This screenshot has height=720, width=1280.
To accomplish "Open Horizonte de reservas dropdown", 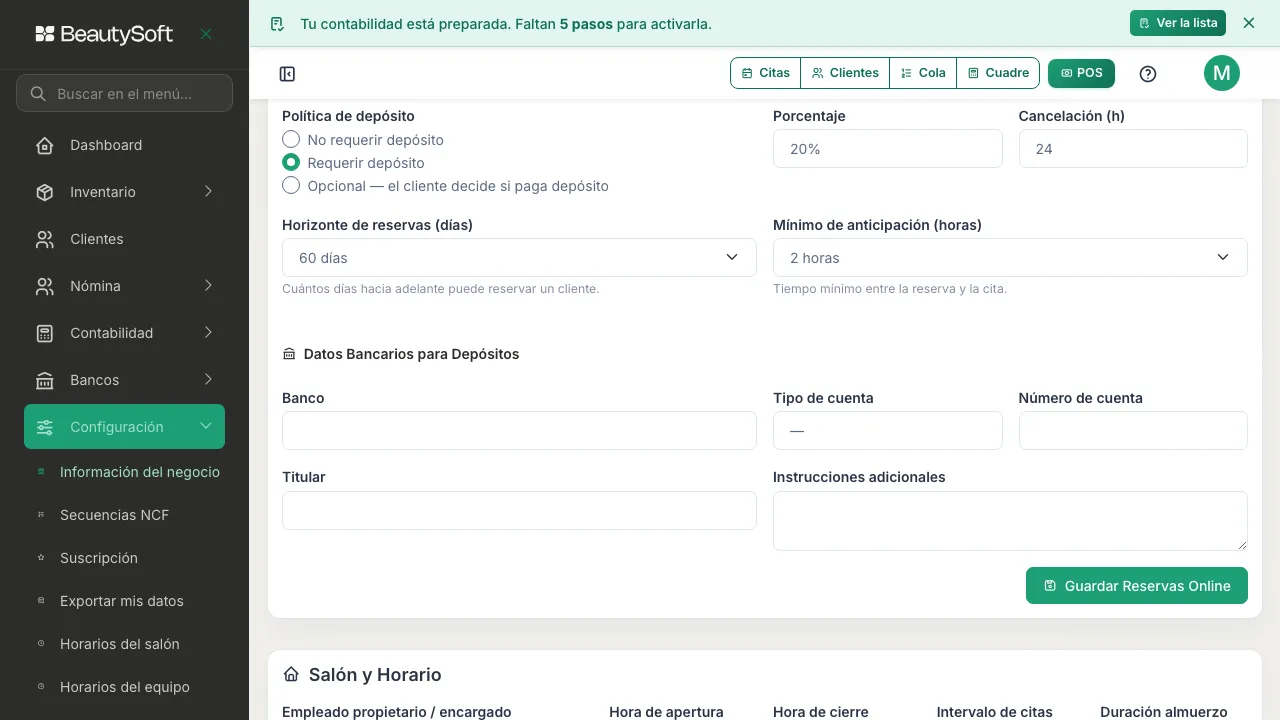I will [x=519, y=258].
